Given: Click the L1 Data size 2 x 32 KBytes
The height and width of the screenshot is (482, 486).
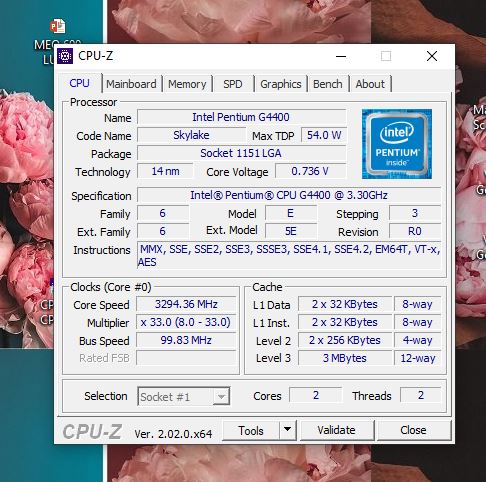Looking at the screenshot, I should tap(345, 304).
